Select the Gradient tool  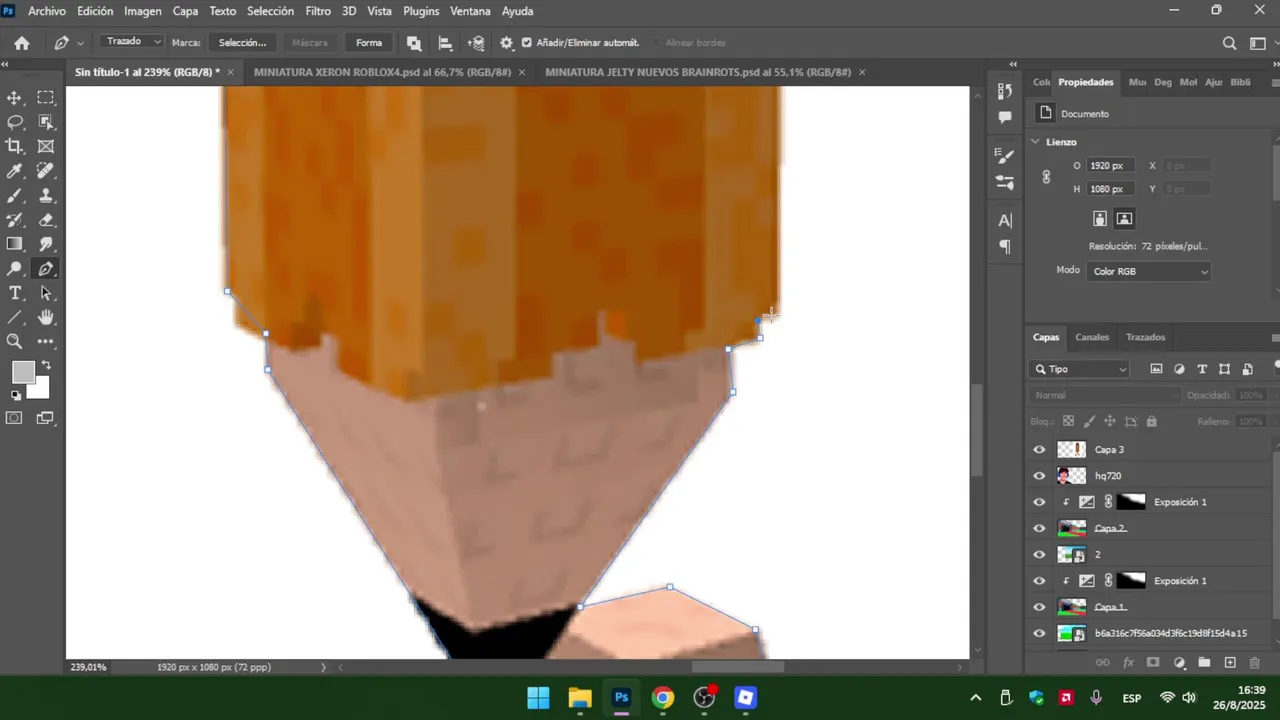[x=15, y=245]
